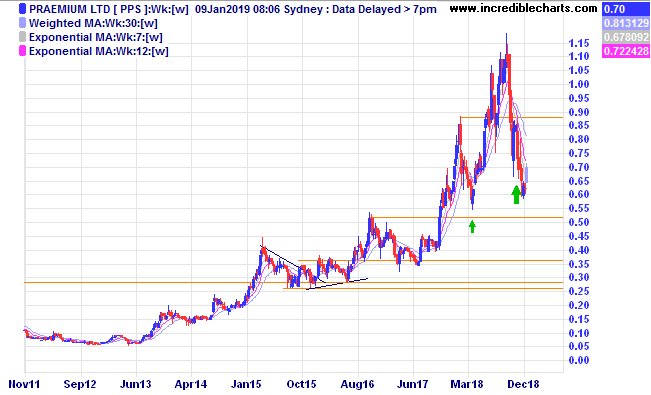
Task: Click the 0.45 price axis label
Action: [x=579, y=236]
